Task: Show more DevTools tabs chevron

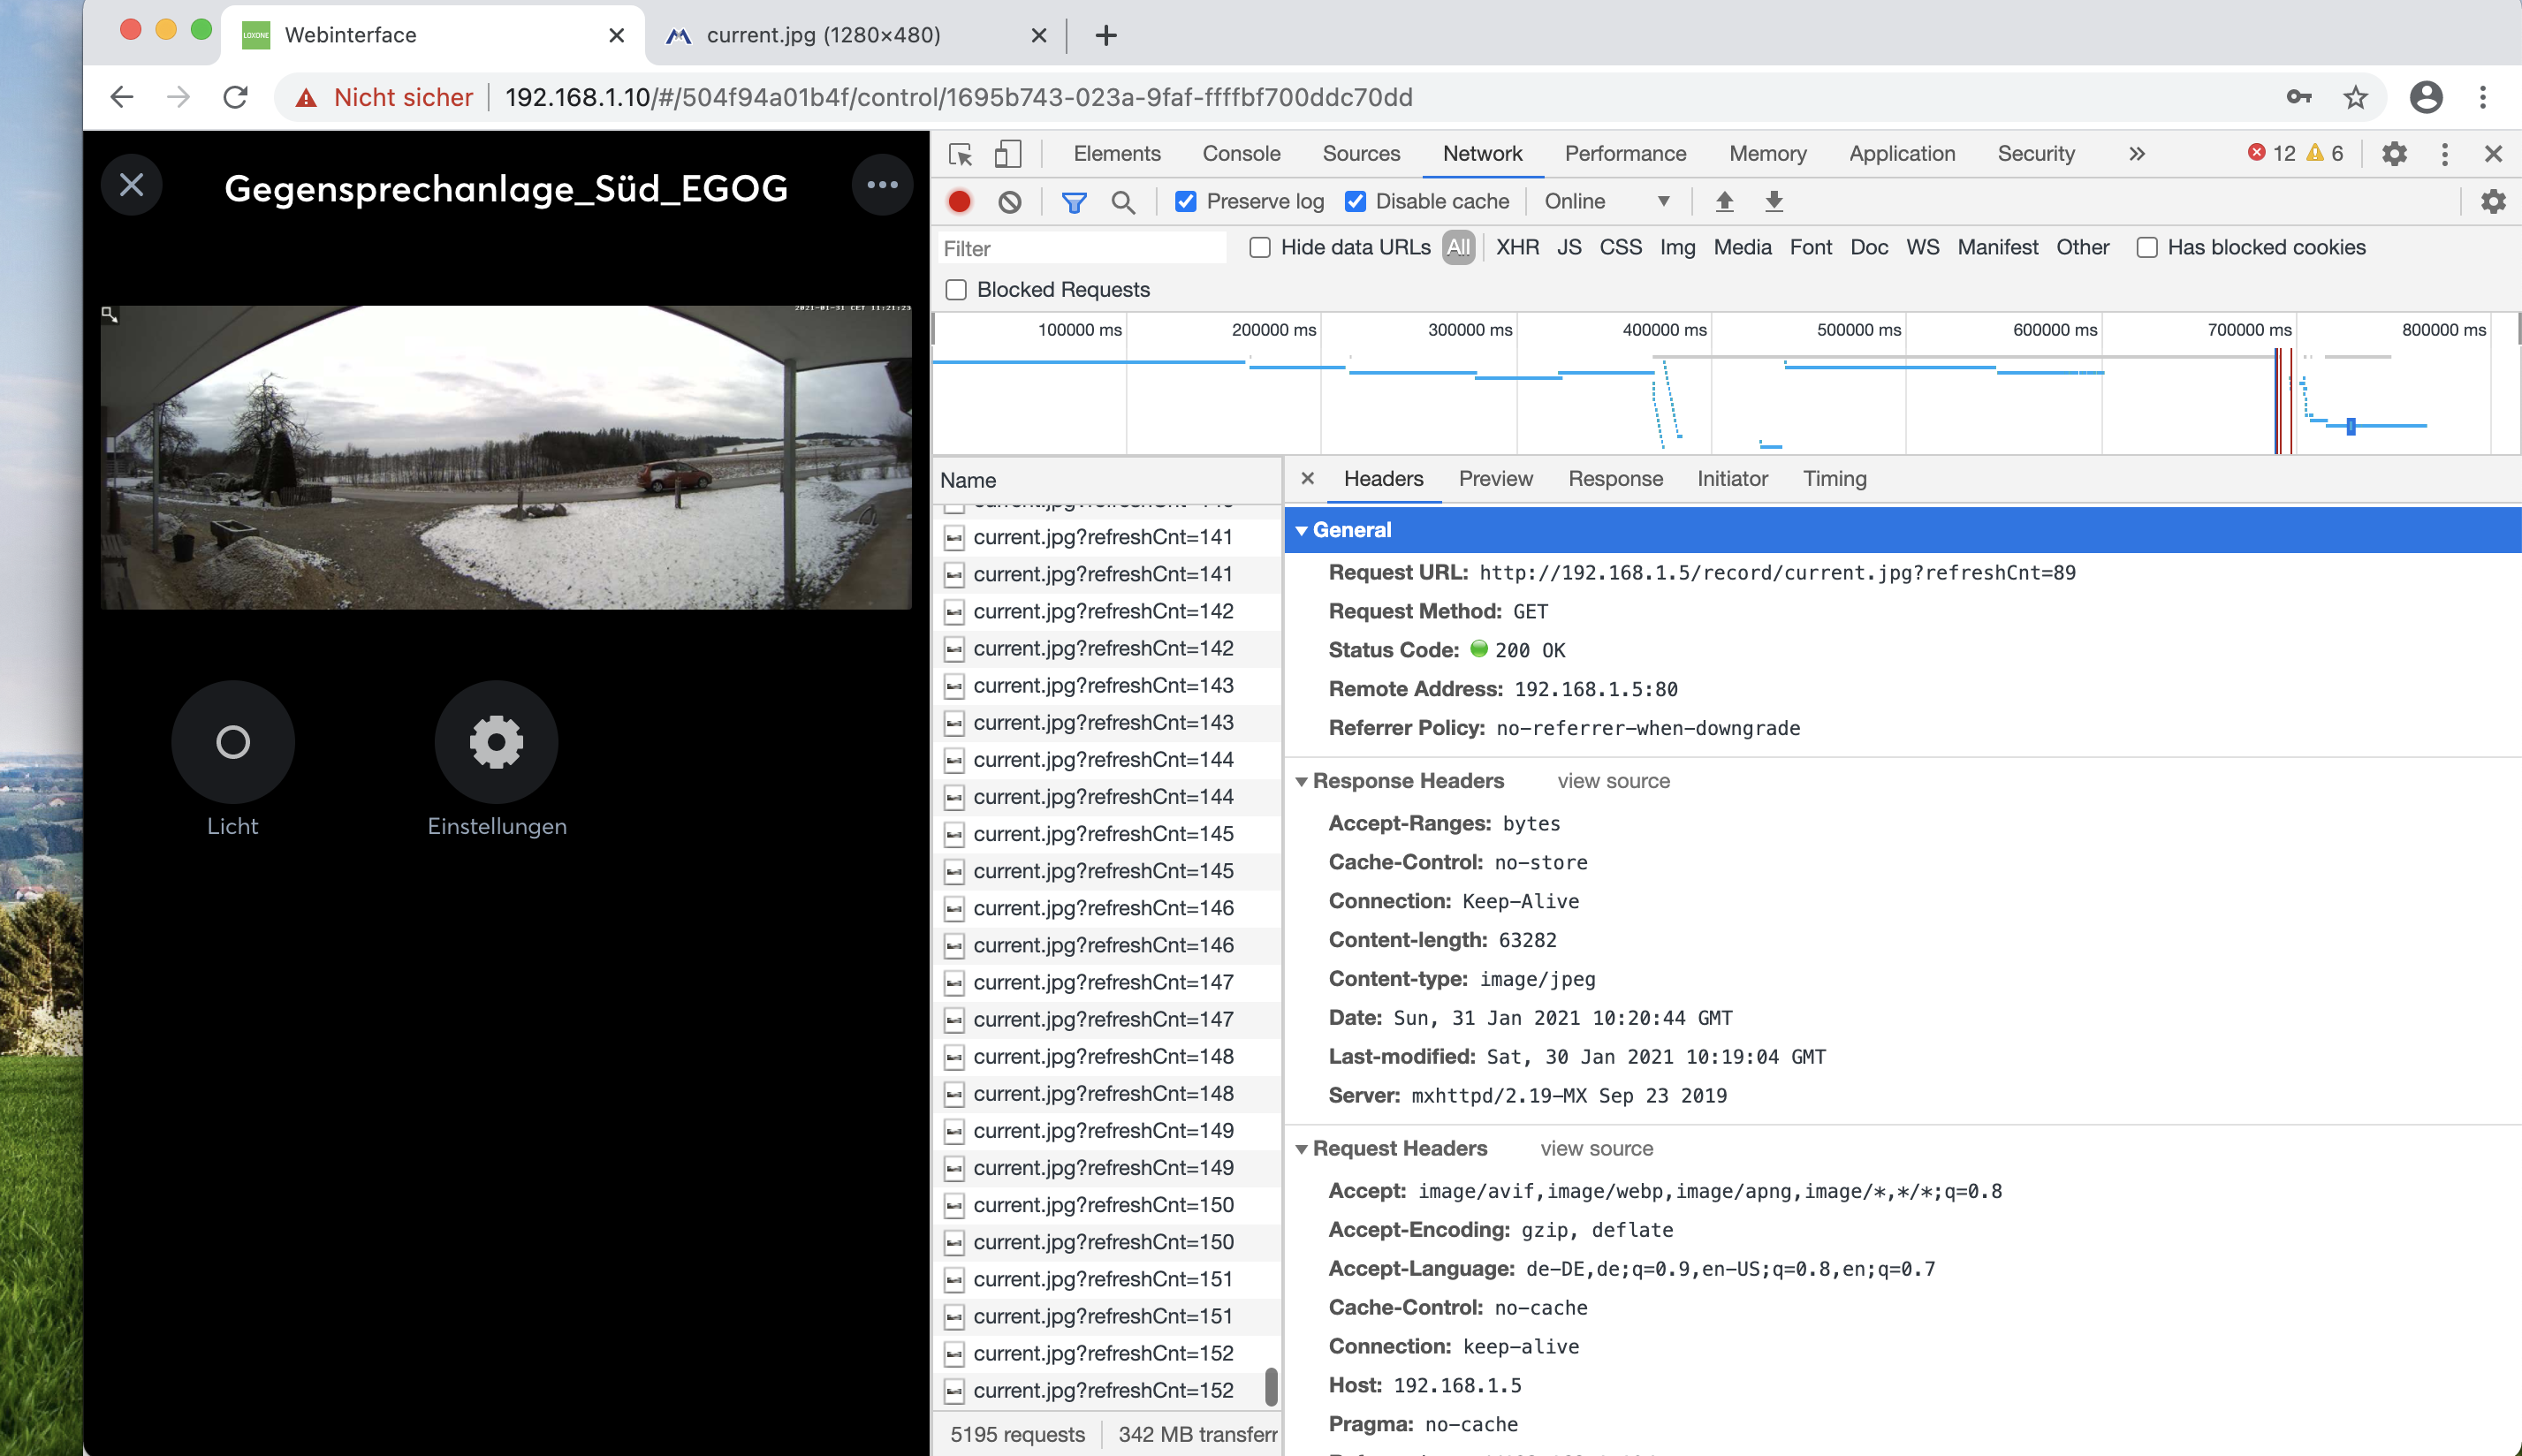Action: [x=2136, y=154]
